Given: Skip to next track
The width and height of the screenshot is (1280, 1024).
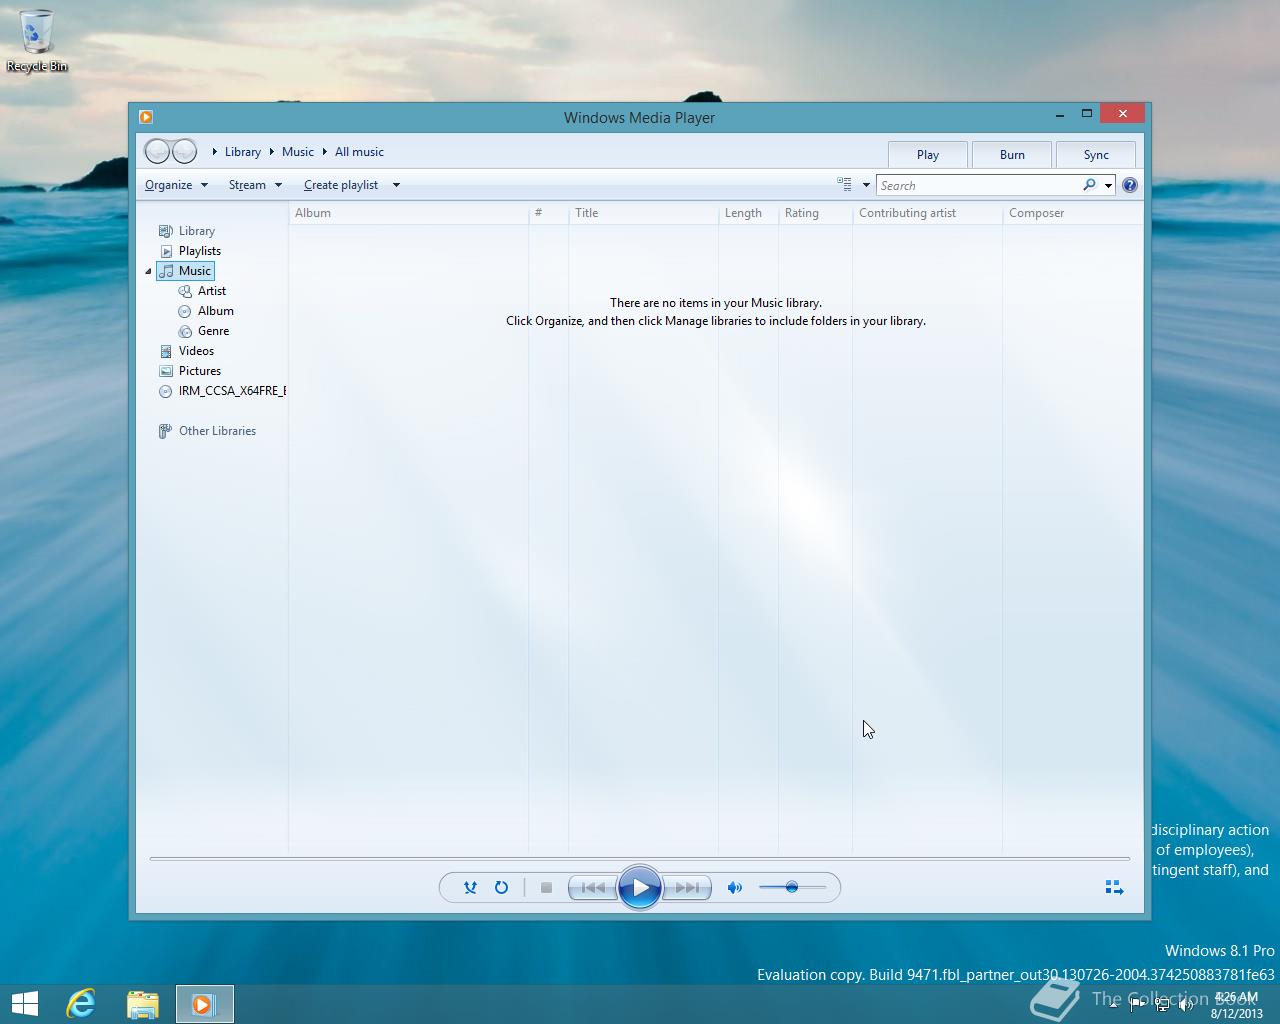Looking at the screenshot, I should (687, 887).
